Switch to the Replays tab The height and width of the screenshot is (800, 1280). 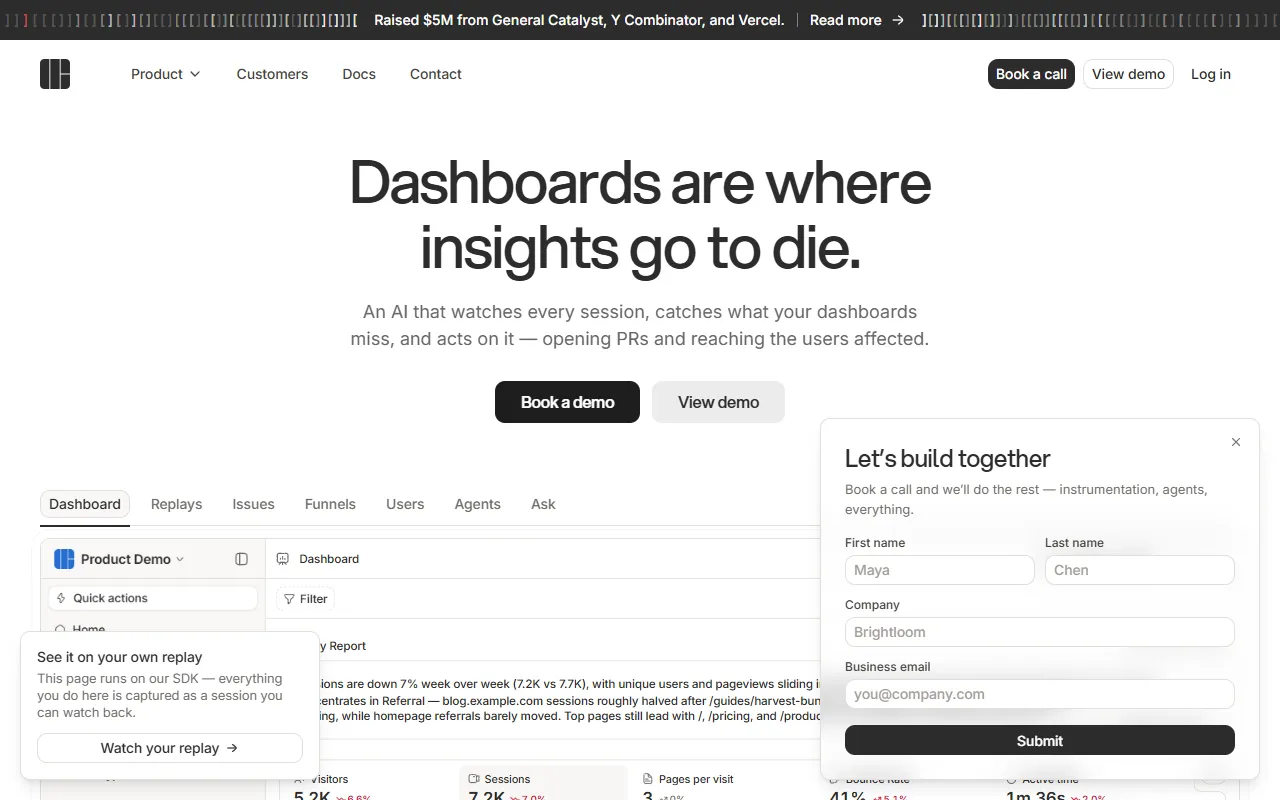[x=177, y=504]
